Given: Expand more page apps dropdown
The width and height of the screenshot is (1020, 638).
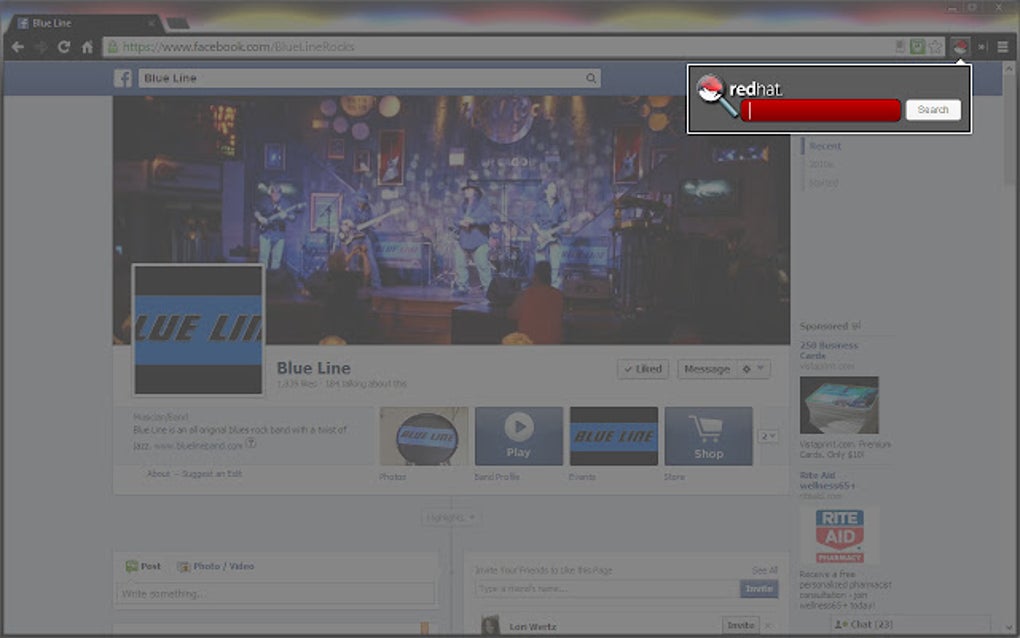Looking at the screenshot, I should pyautogui.click(x=768, y=436).
